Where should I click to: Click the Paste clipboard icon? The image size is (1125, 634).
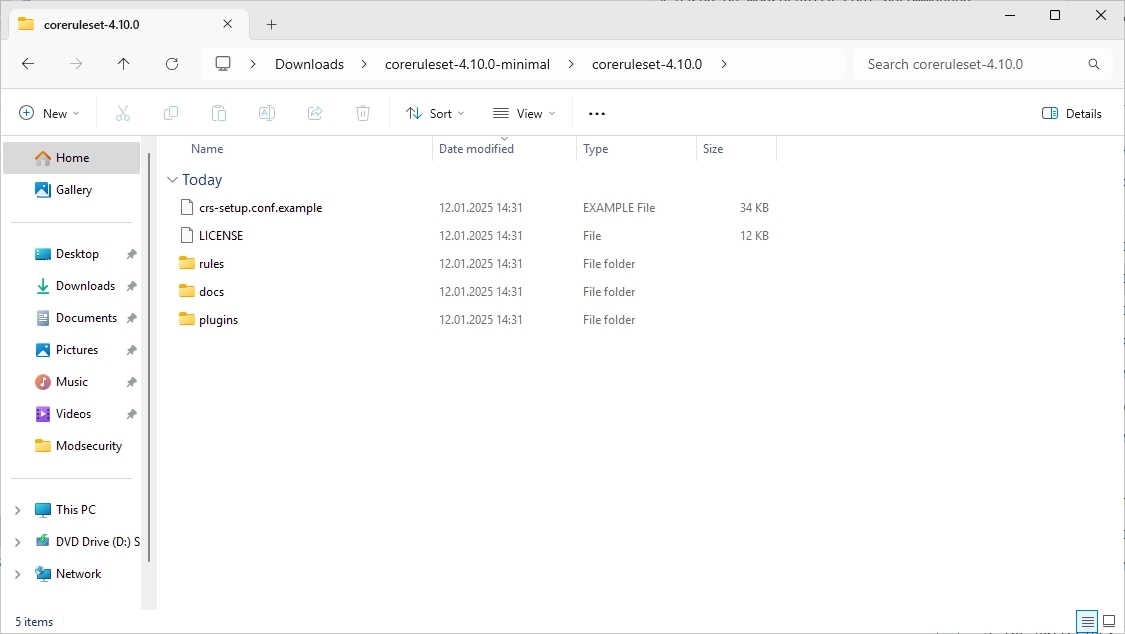(219, 114)
